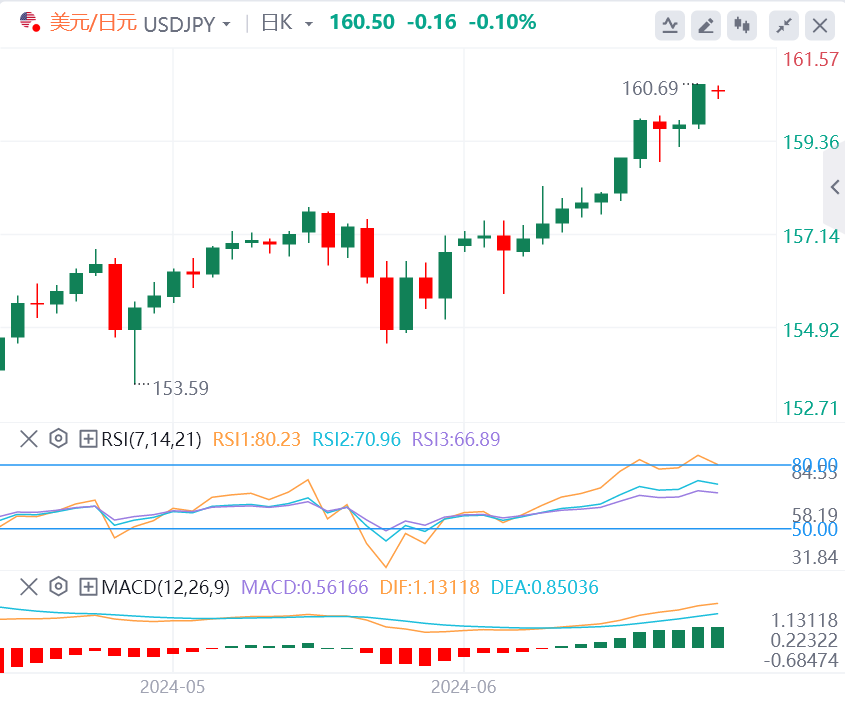Click the DIF:1.13118 value
The width and height of the screenshot is (845, 705).
(x=430, y=587)
